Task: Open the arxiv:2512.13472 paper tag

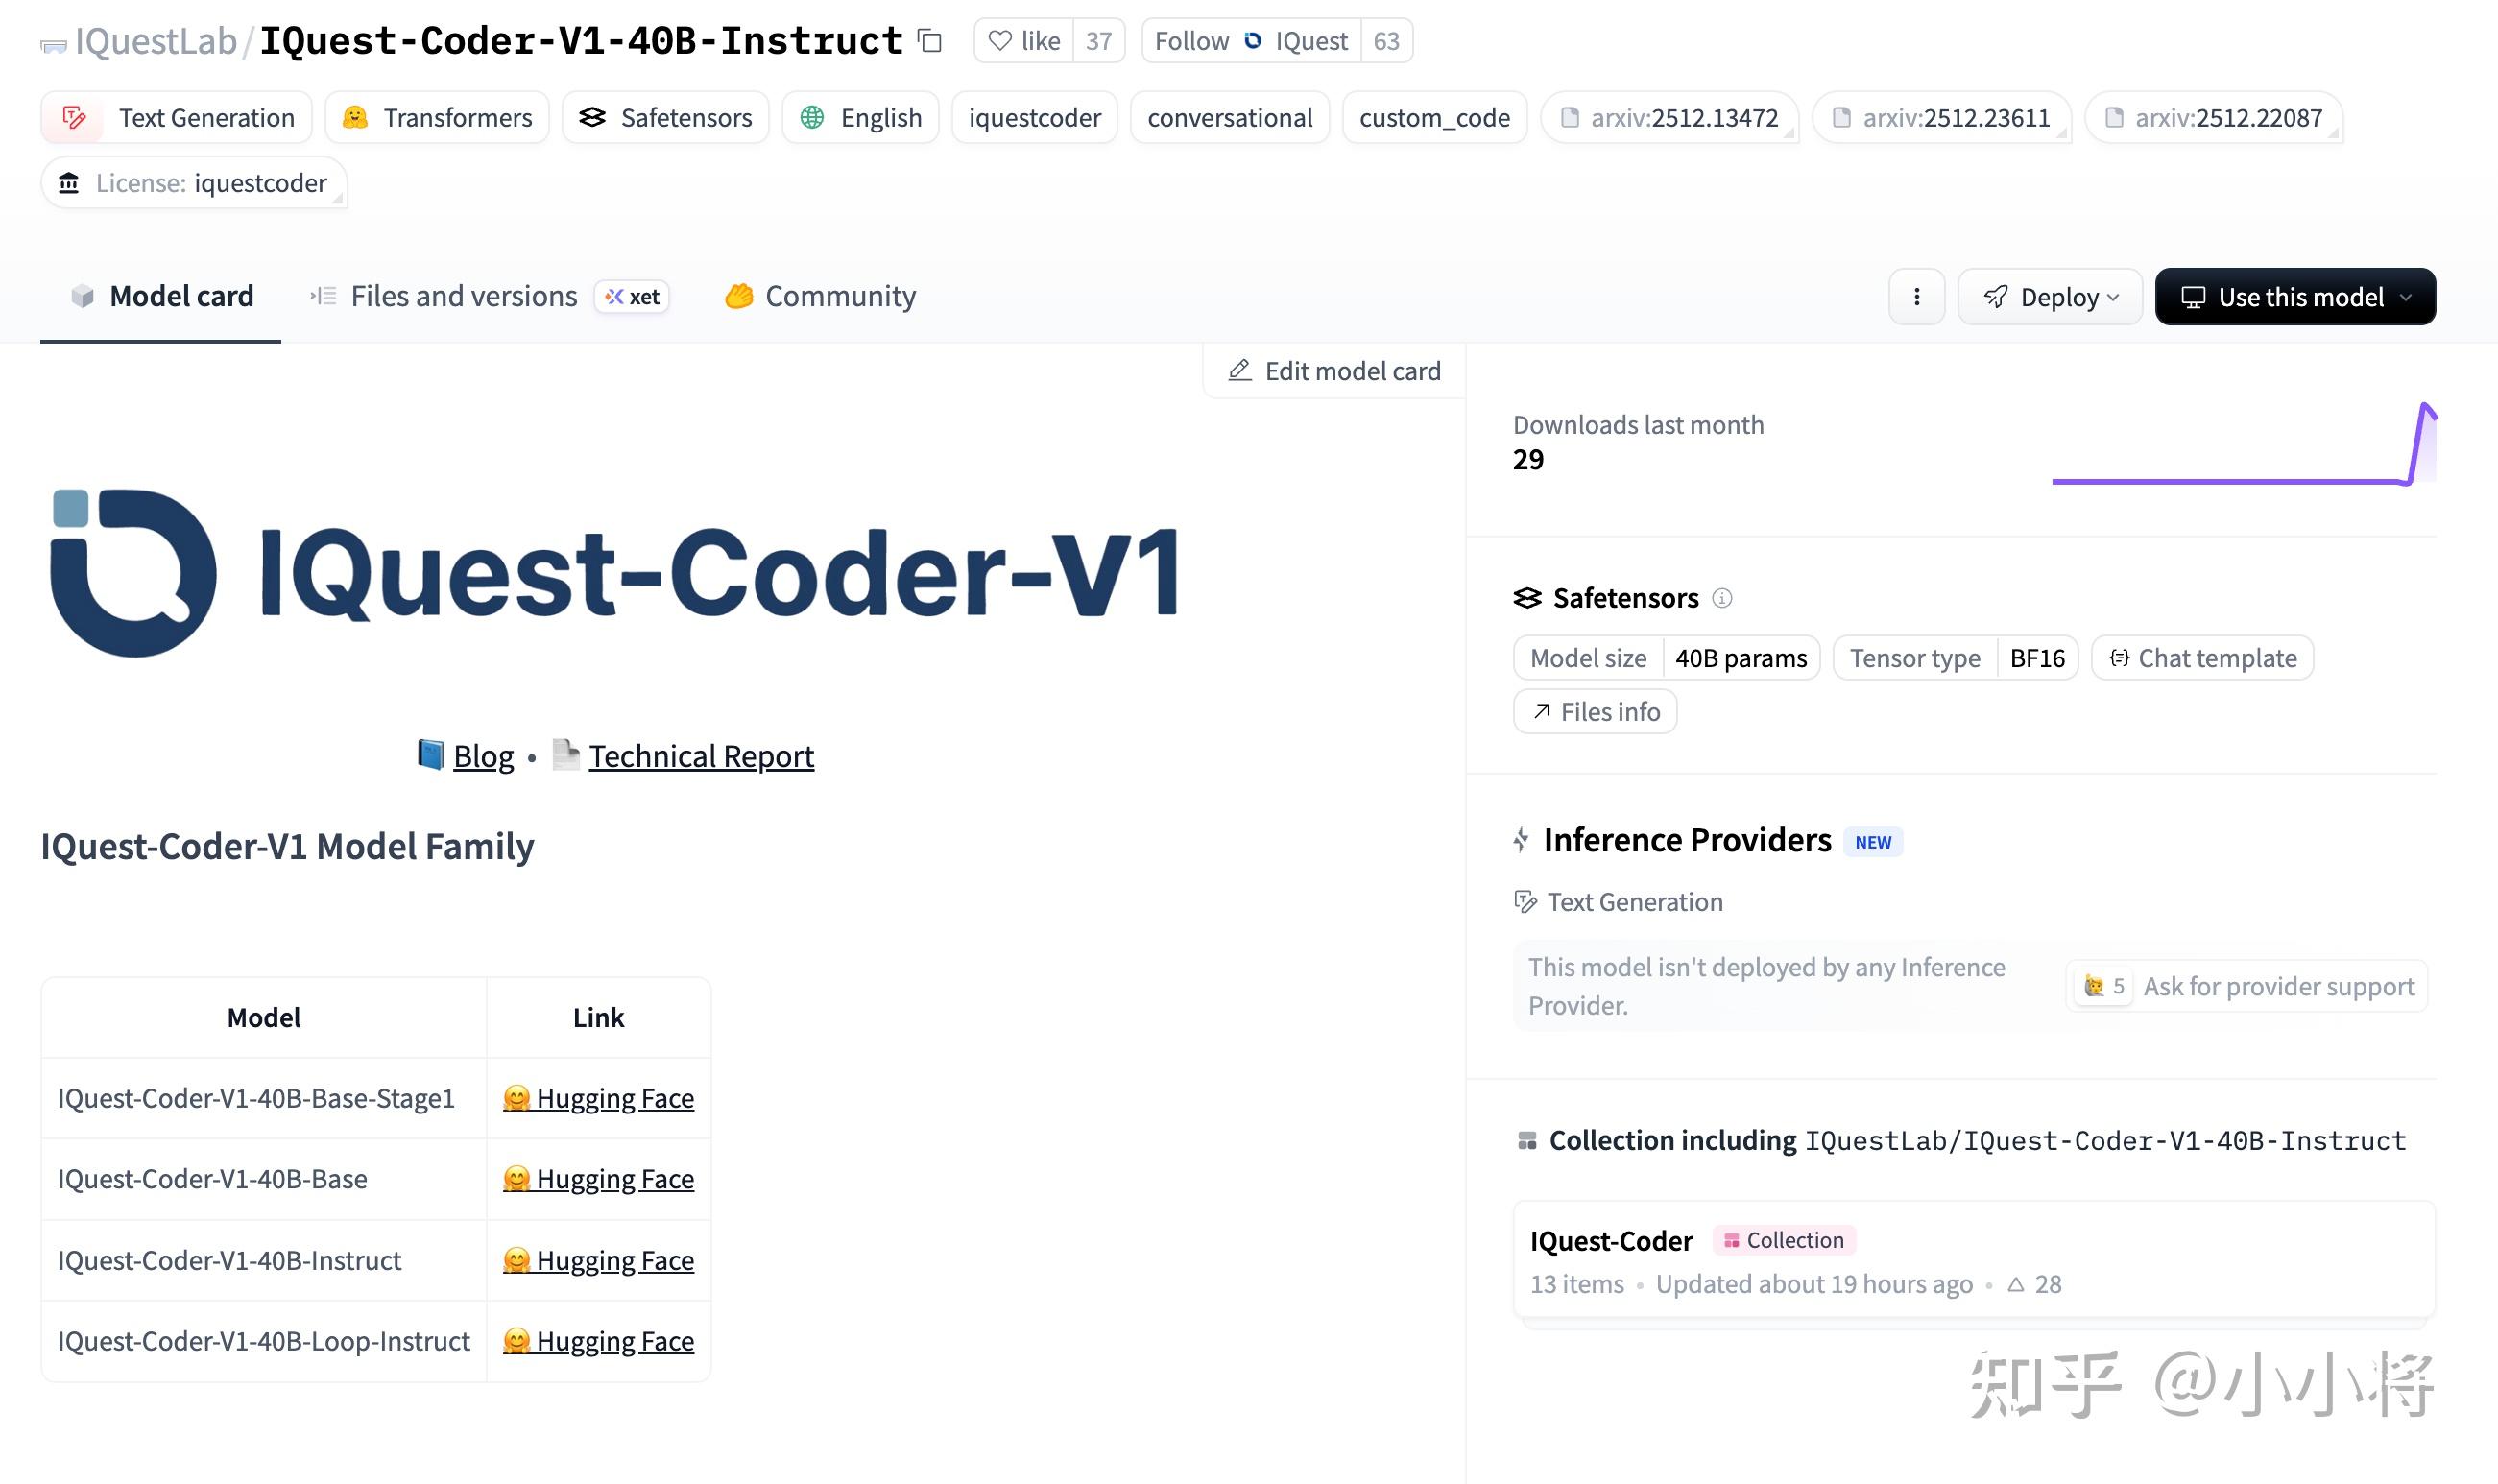Action: coord(1669,118)
